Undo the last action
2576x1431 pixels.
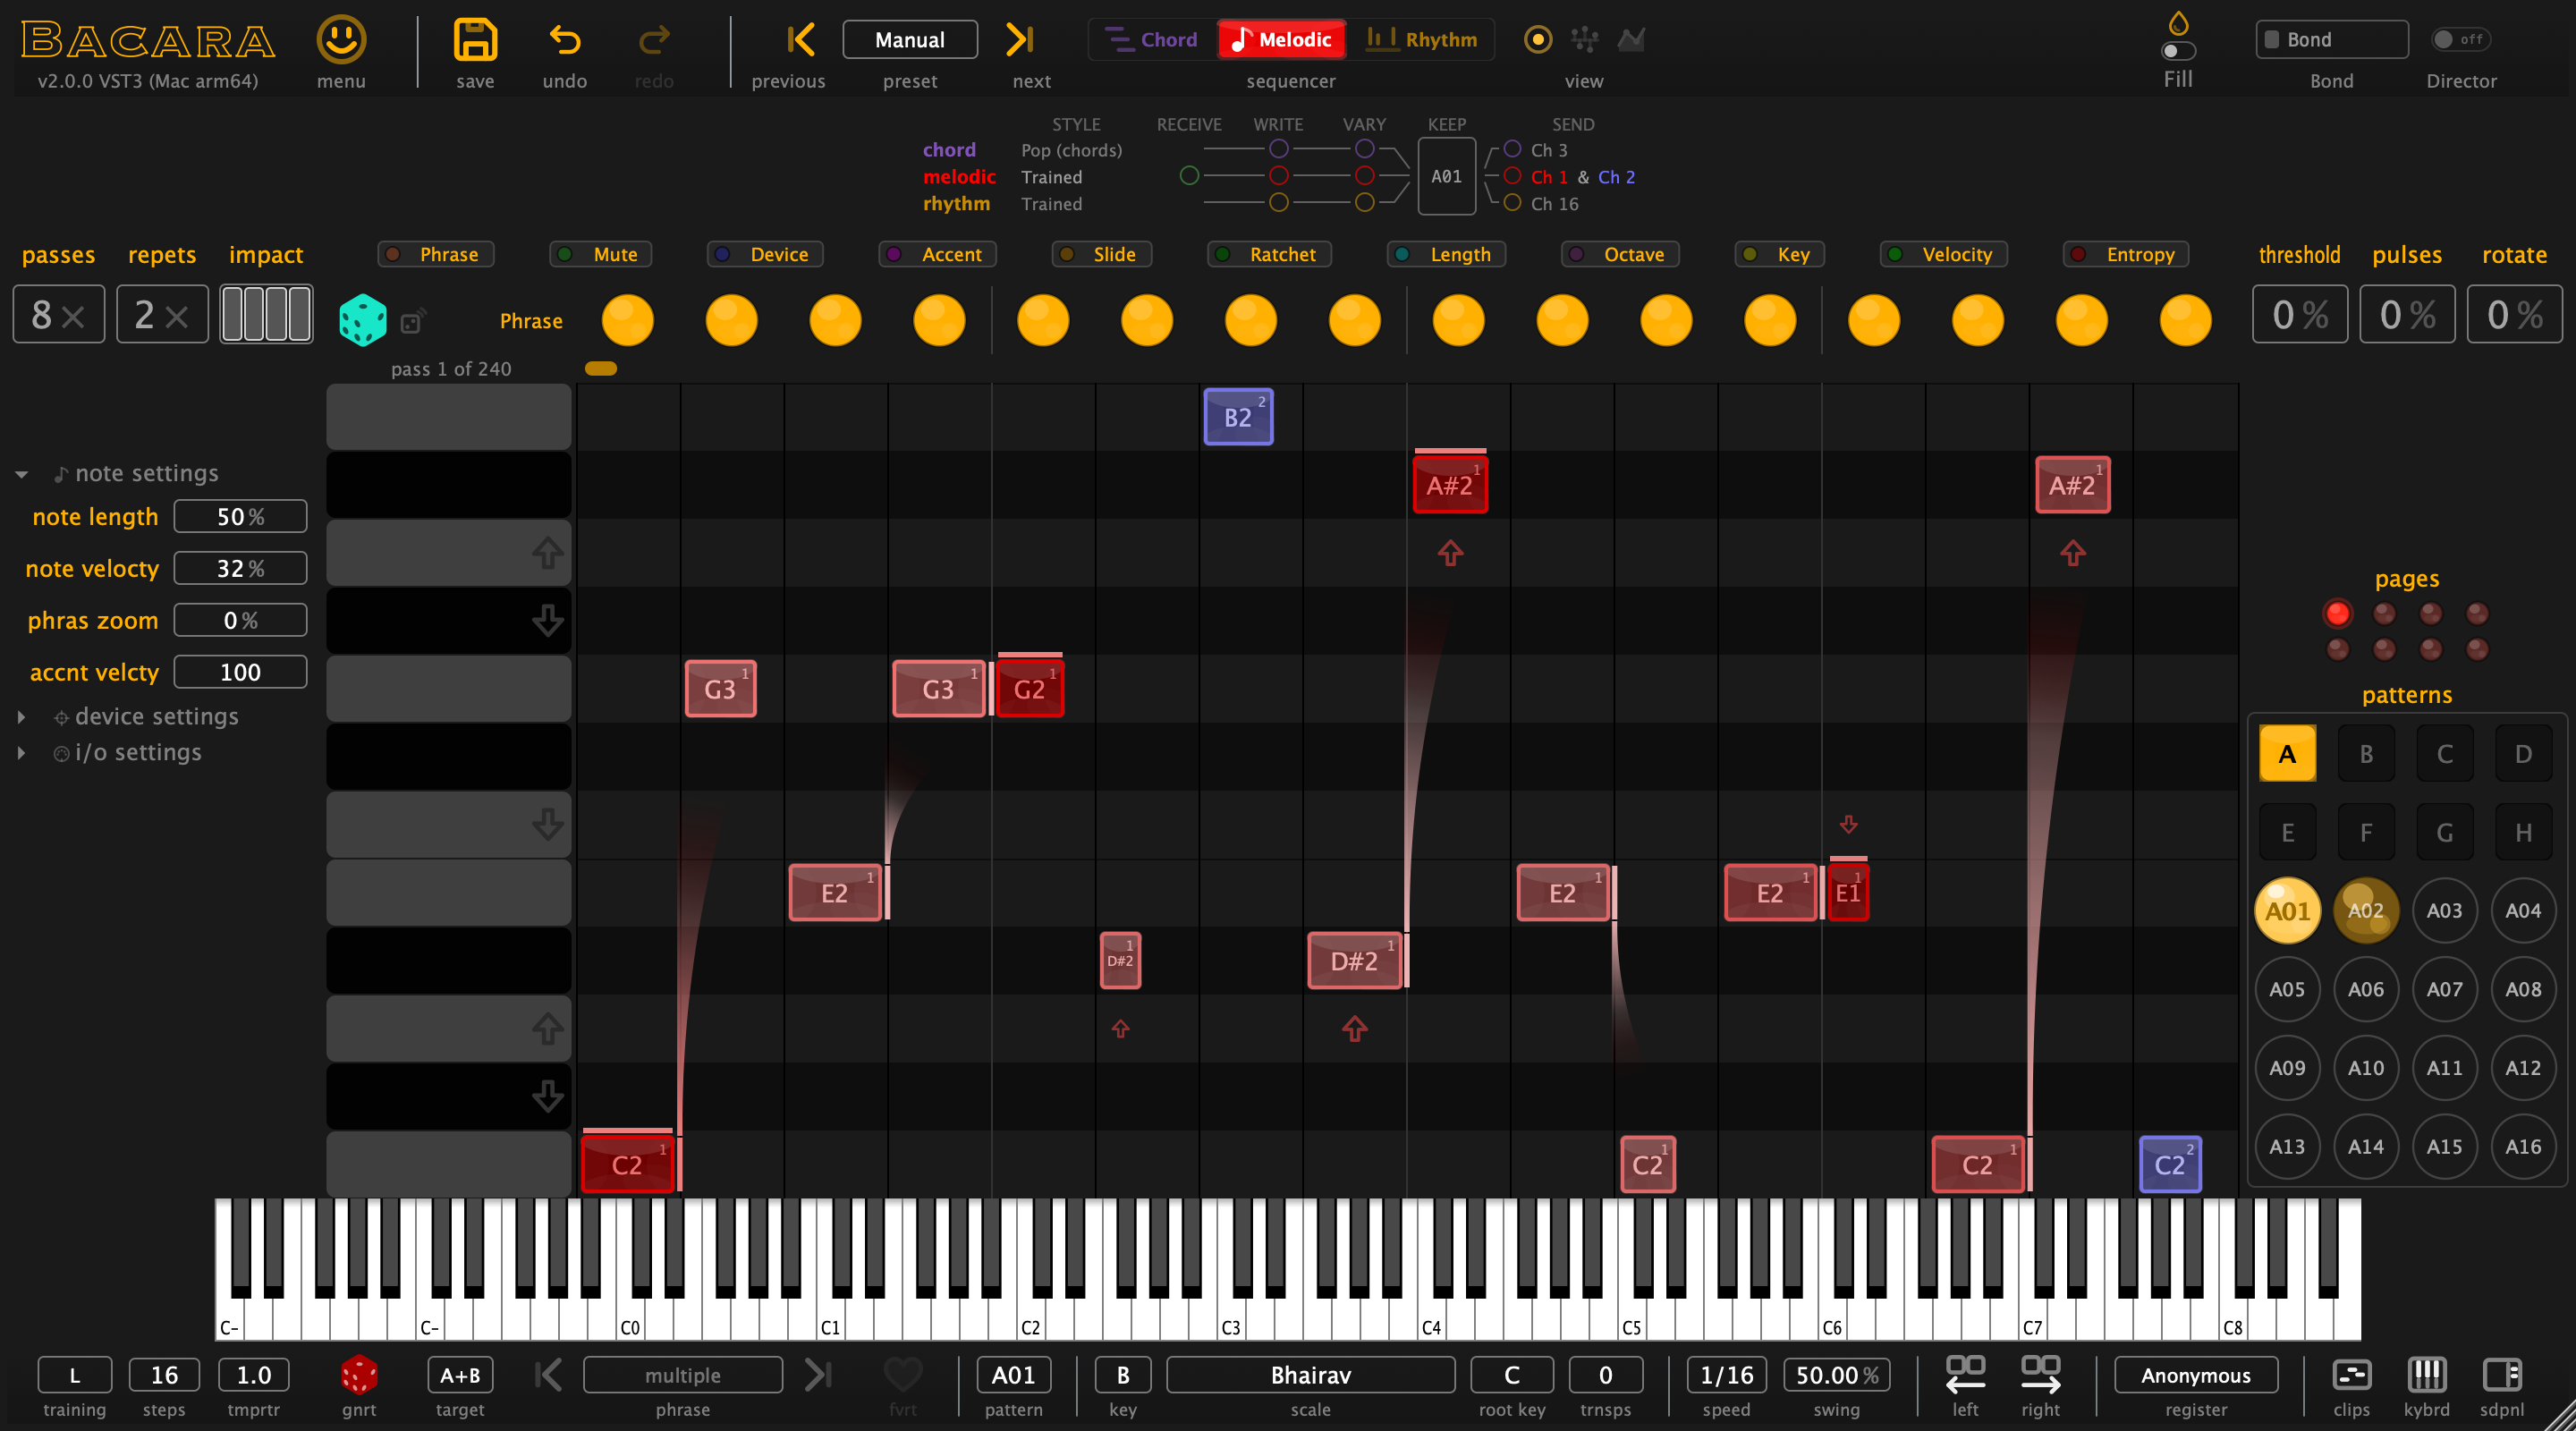click(565, 40)
